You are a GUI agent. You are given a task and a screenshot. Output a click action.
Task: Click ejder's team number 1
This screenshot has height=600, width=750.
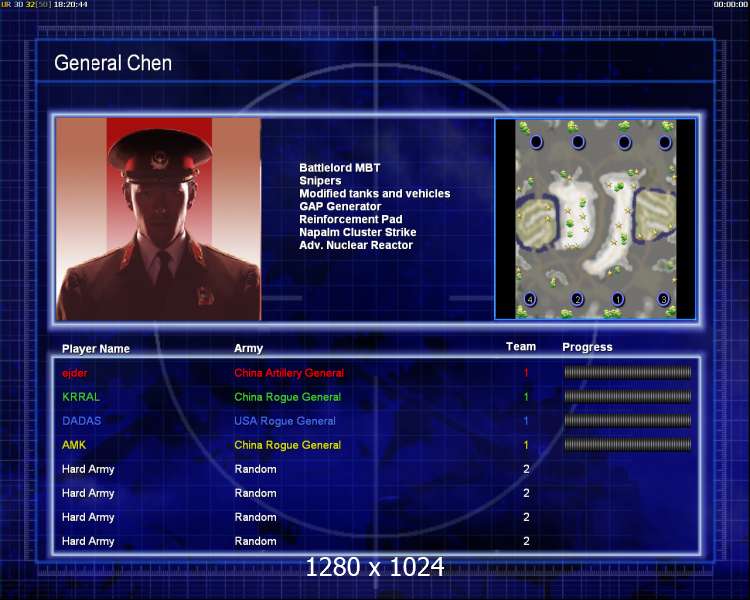click(526, 373)
